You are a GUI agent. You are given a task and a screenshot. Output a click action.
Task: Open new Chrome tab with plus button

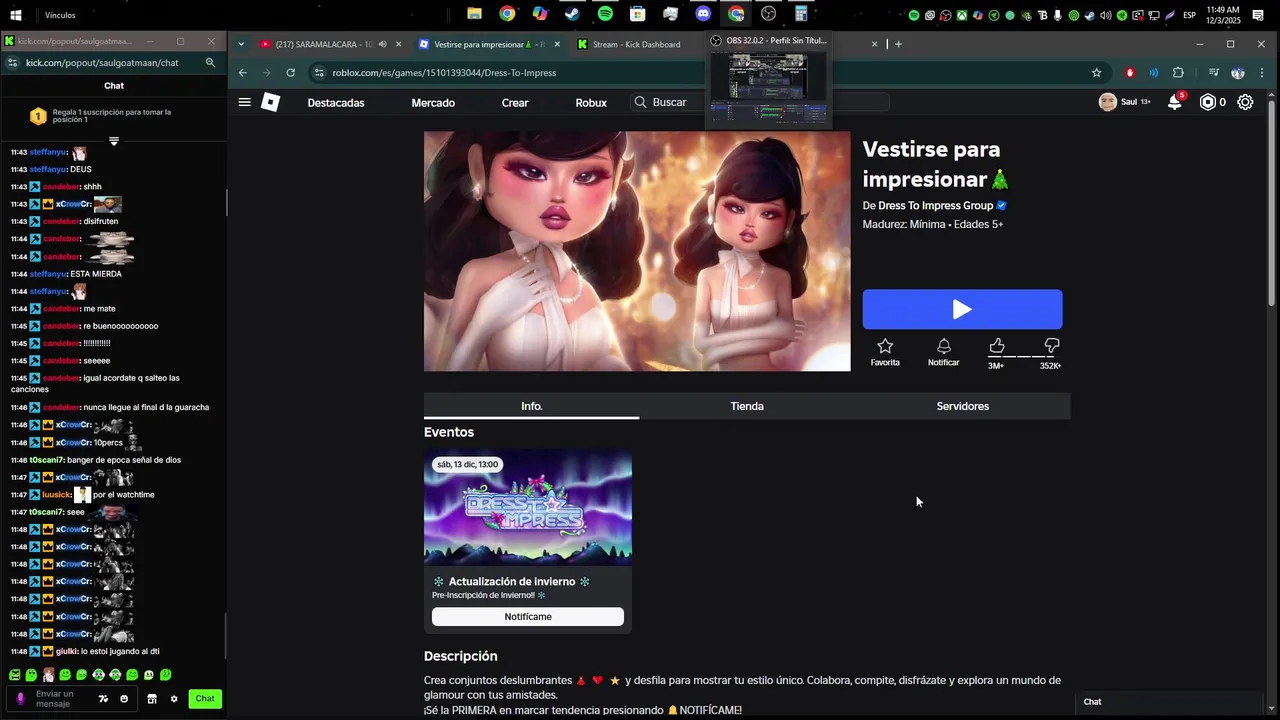pos(898,44)
